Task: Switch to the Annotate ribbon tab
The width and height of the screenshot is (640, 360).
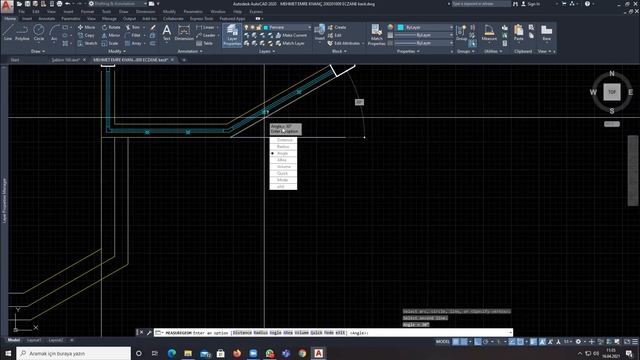Action: coord(47,18)
